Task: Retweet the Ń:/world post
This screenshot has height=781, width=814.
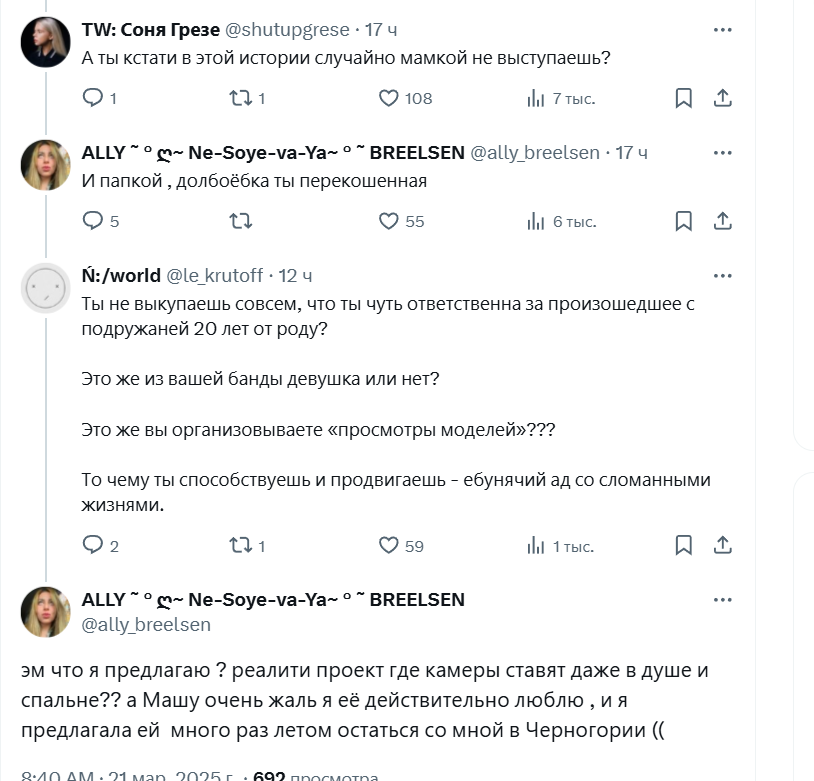Action: tap(241, 545)
